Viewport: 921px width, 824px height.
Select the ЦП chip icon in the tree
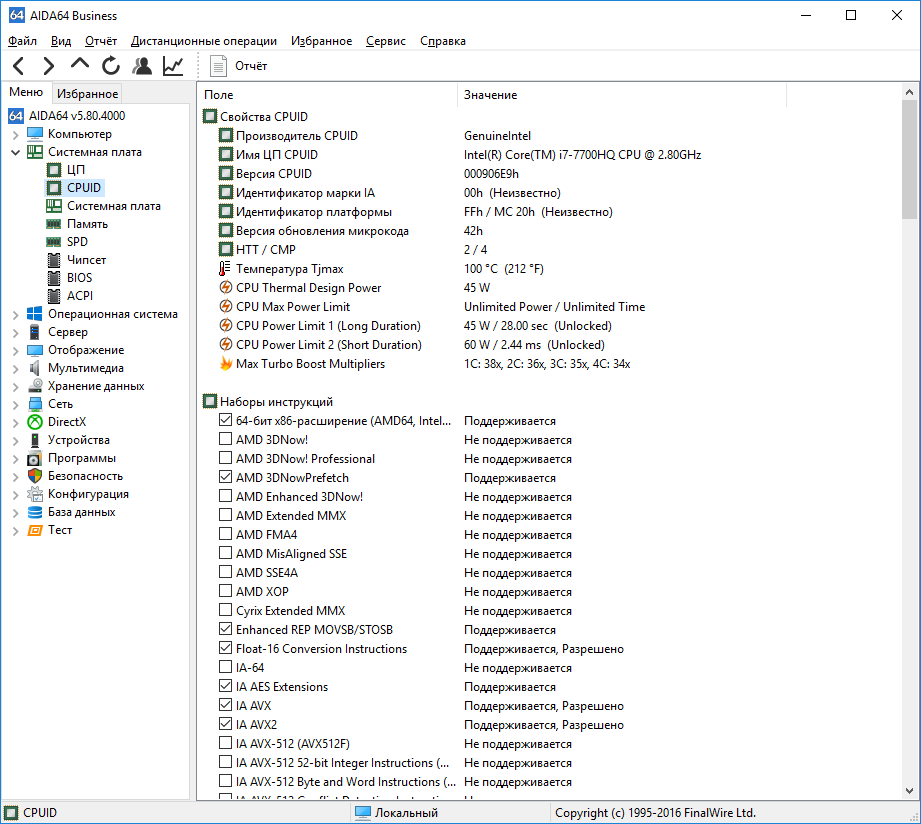coord(54,170)
